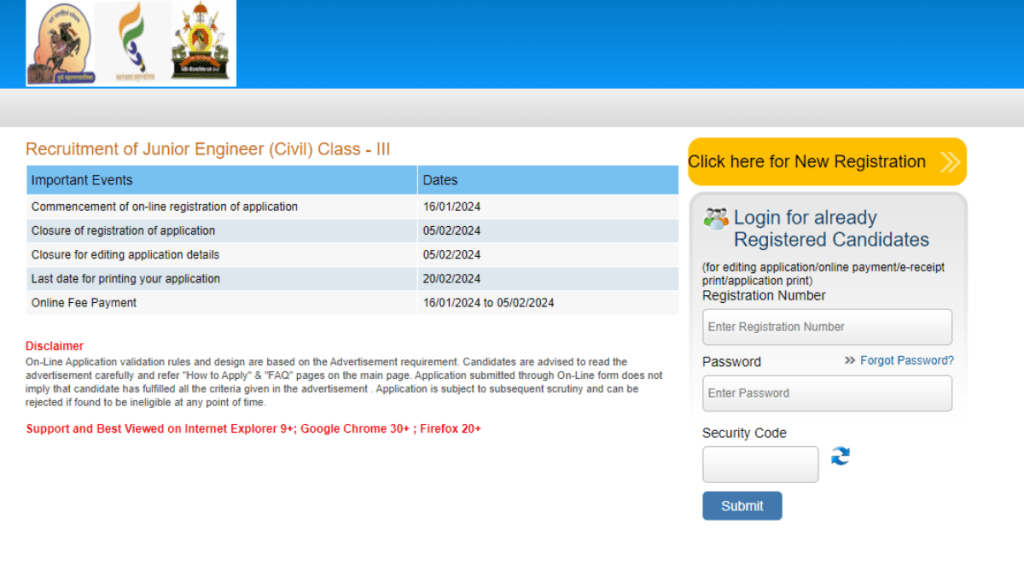Open the New Registration page
The width and height of the screenshot is (1024, 576).
coord(807,162)
